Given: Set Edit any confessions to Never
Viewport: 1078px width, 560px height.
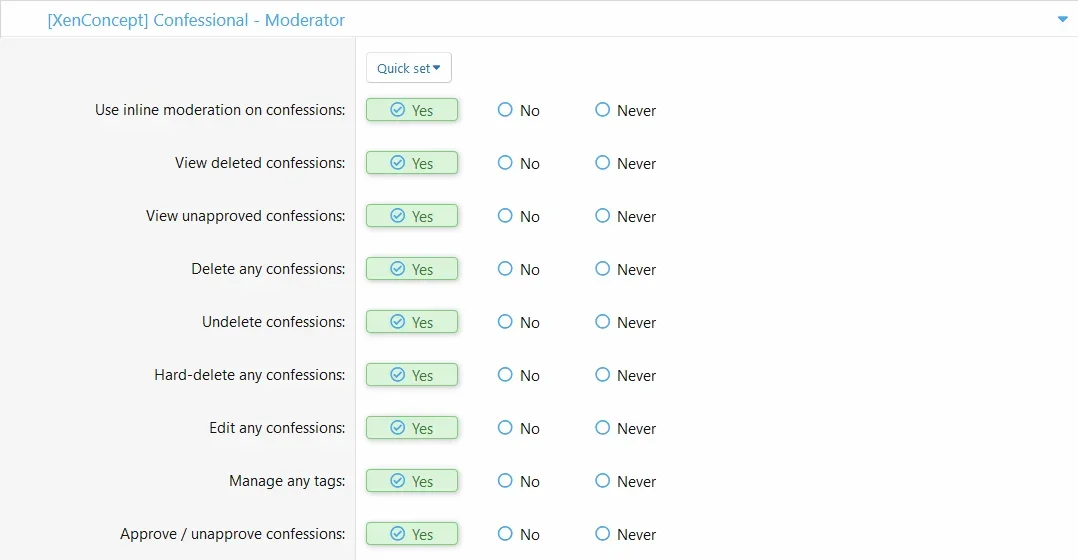Looking at the screenshot, I should [625, 428].
